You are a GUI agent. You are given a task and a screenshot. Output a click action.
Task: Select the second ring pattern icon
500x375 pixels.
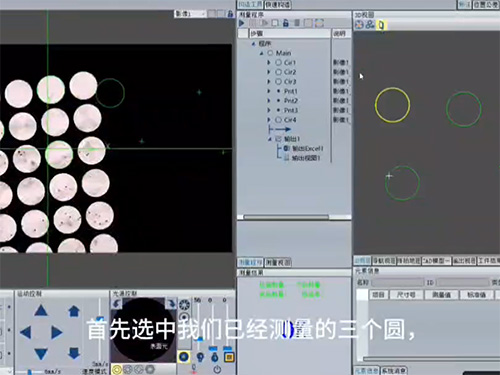[x=128, y=369]
